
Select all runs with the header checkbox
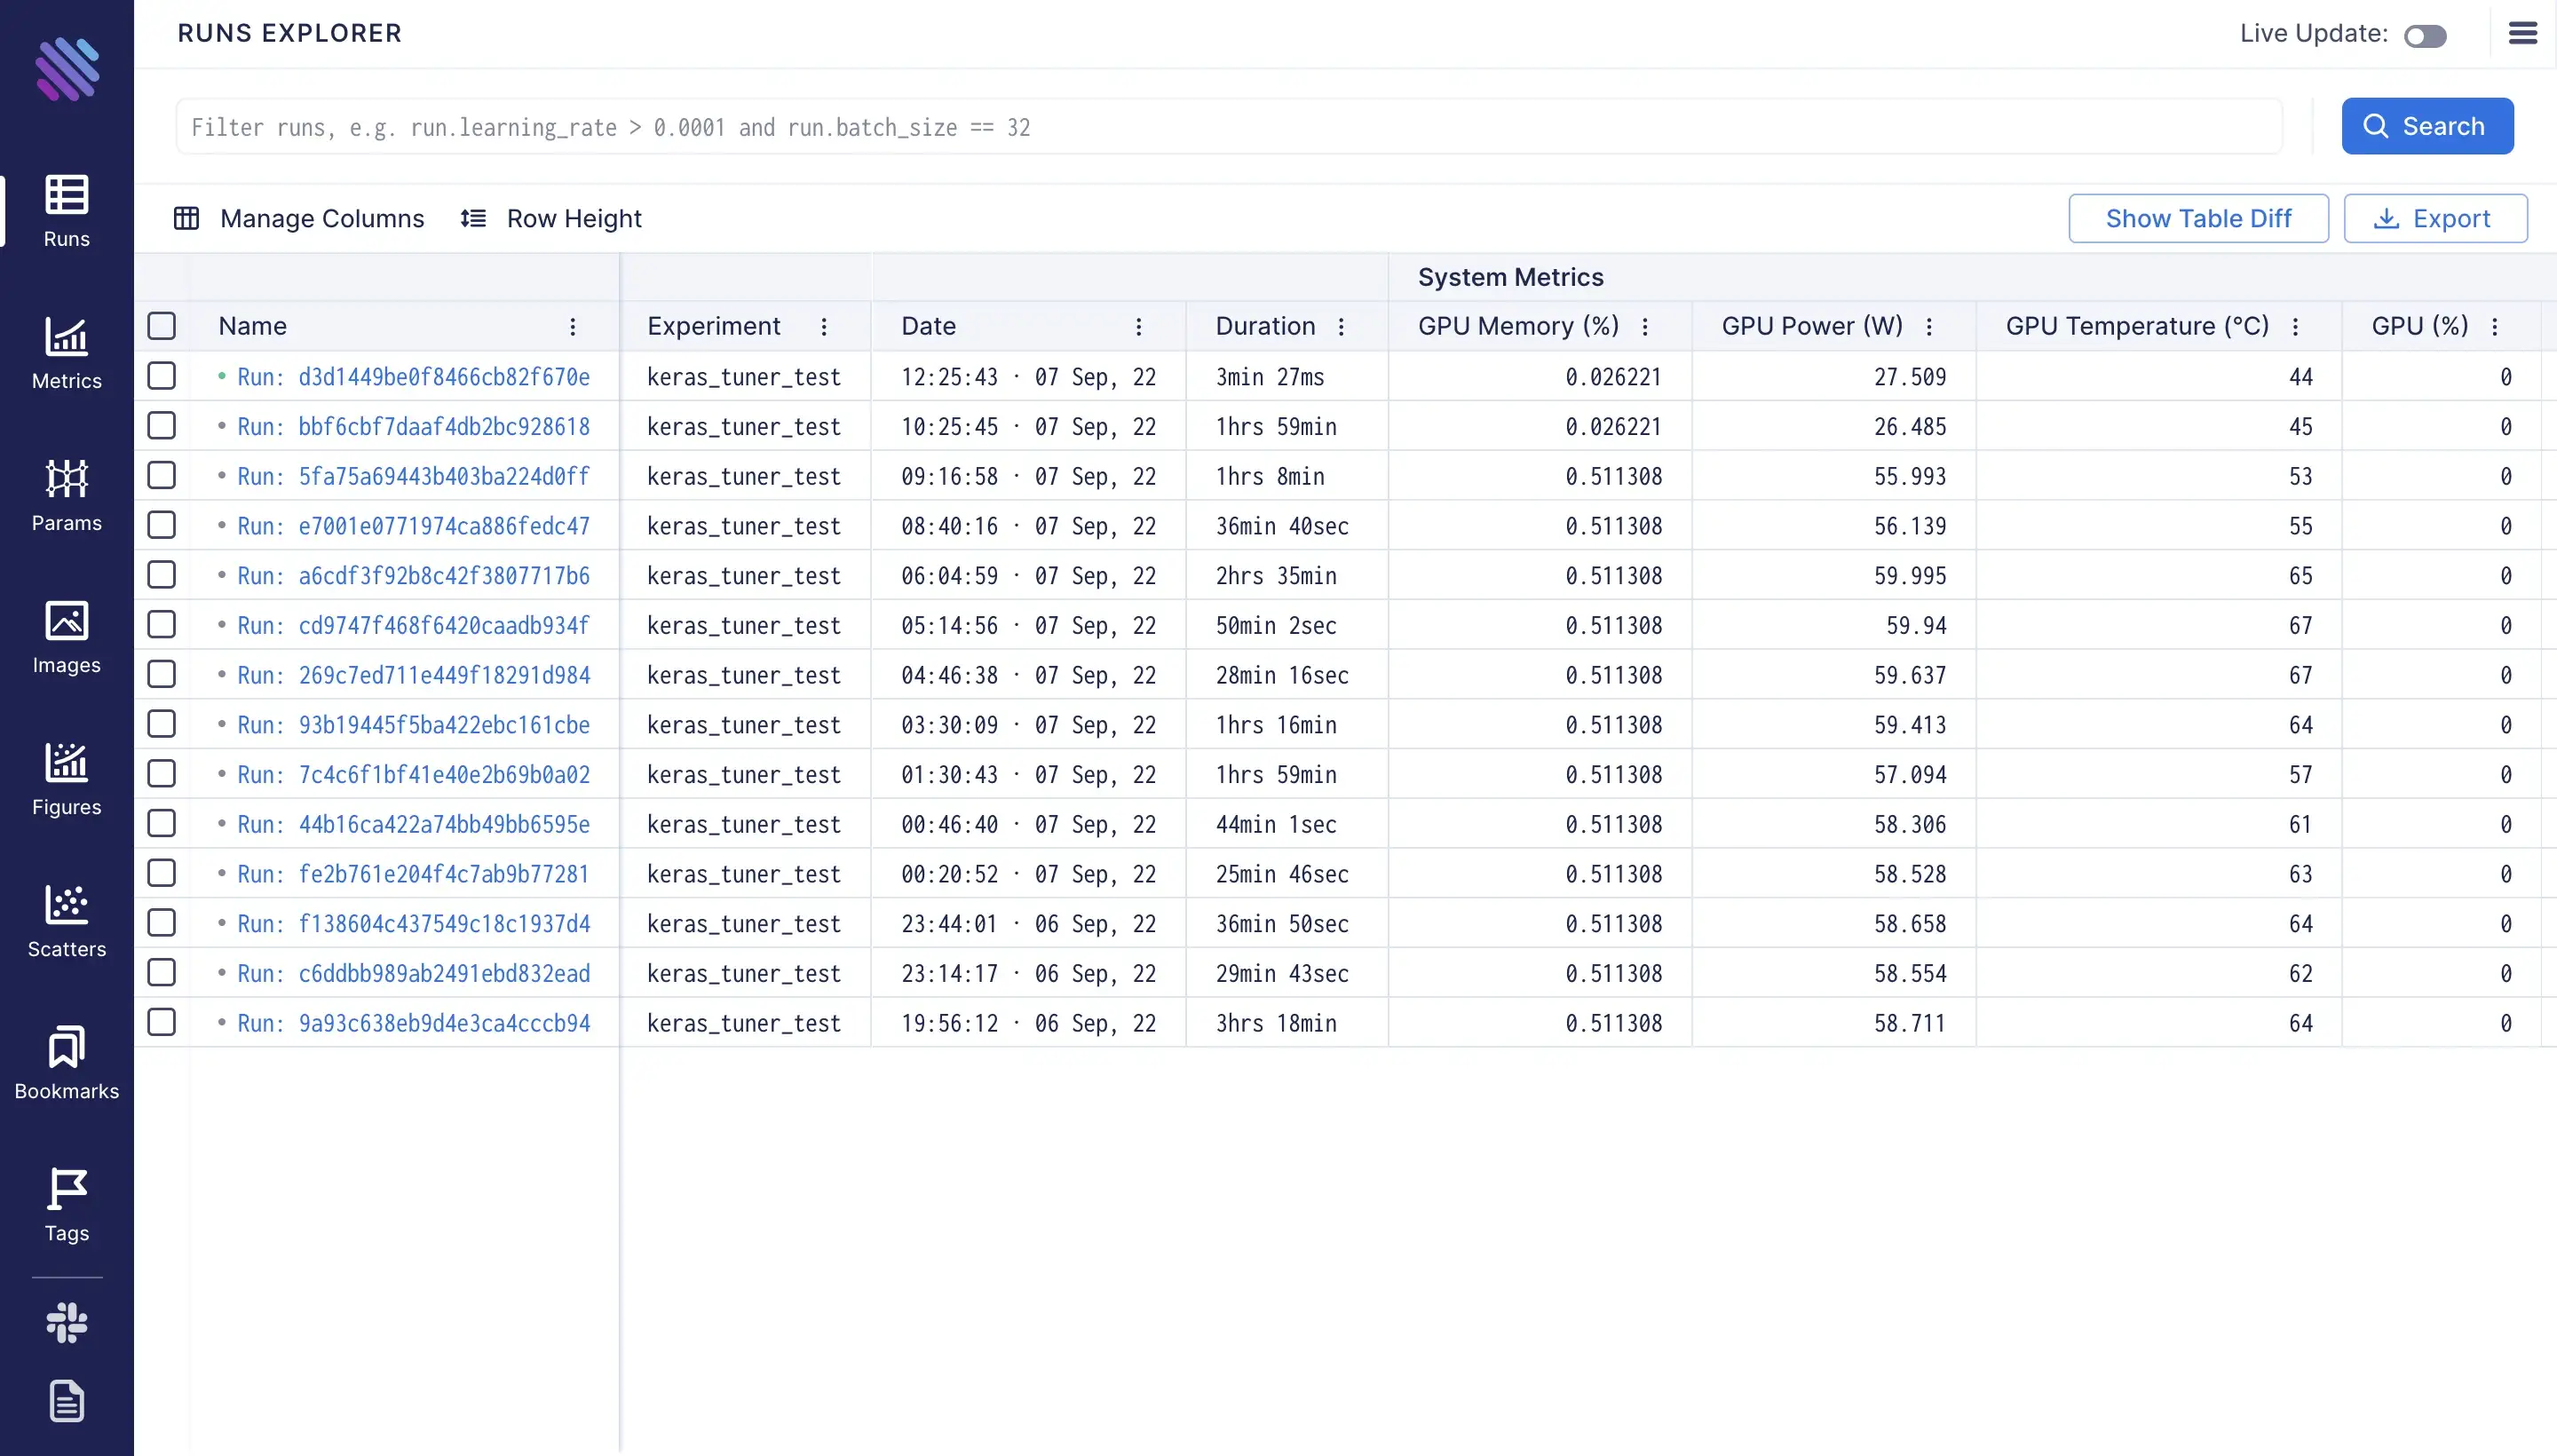click(x=161, y=326)
